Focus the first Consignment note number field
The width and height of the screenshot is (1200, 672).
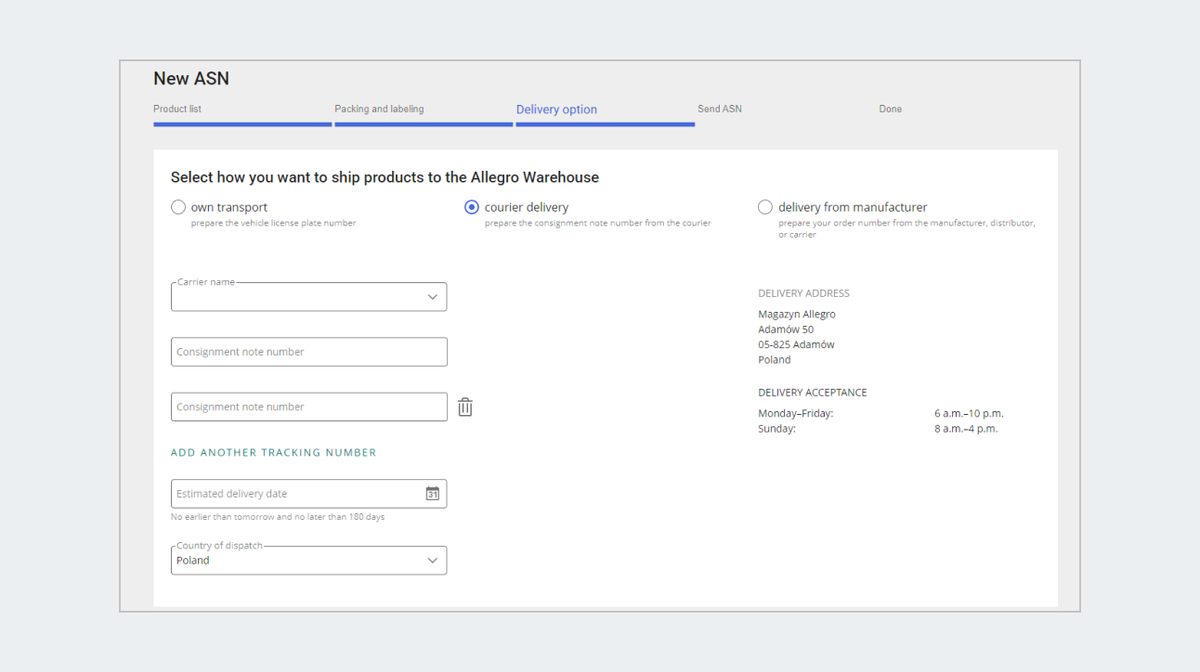pyautogui.click(x=309, y=352)
